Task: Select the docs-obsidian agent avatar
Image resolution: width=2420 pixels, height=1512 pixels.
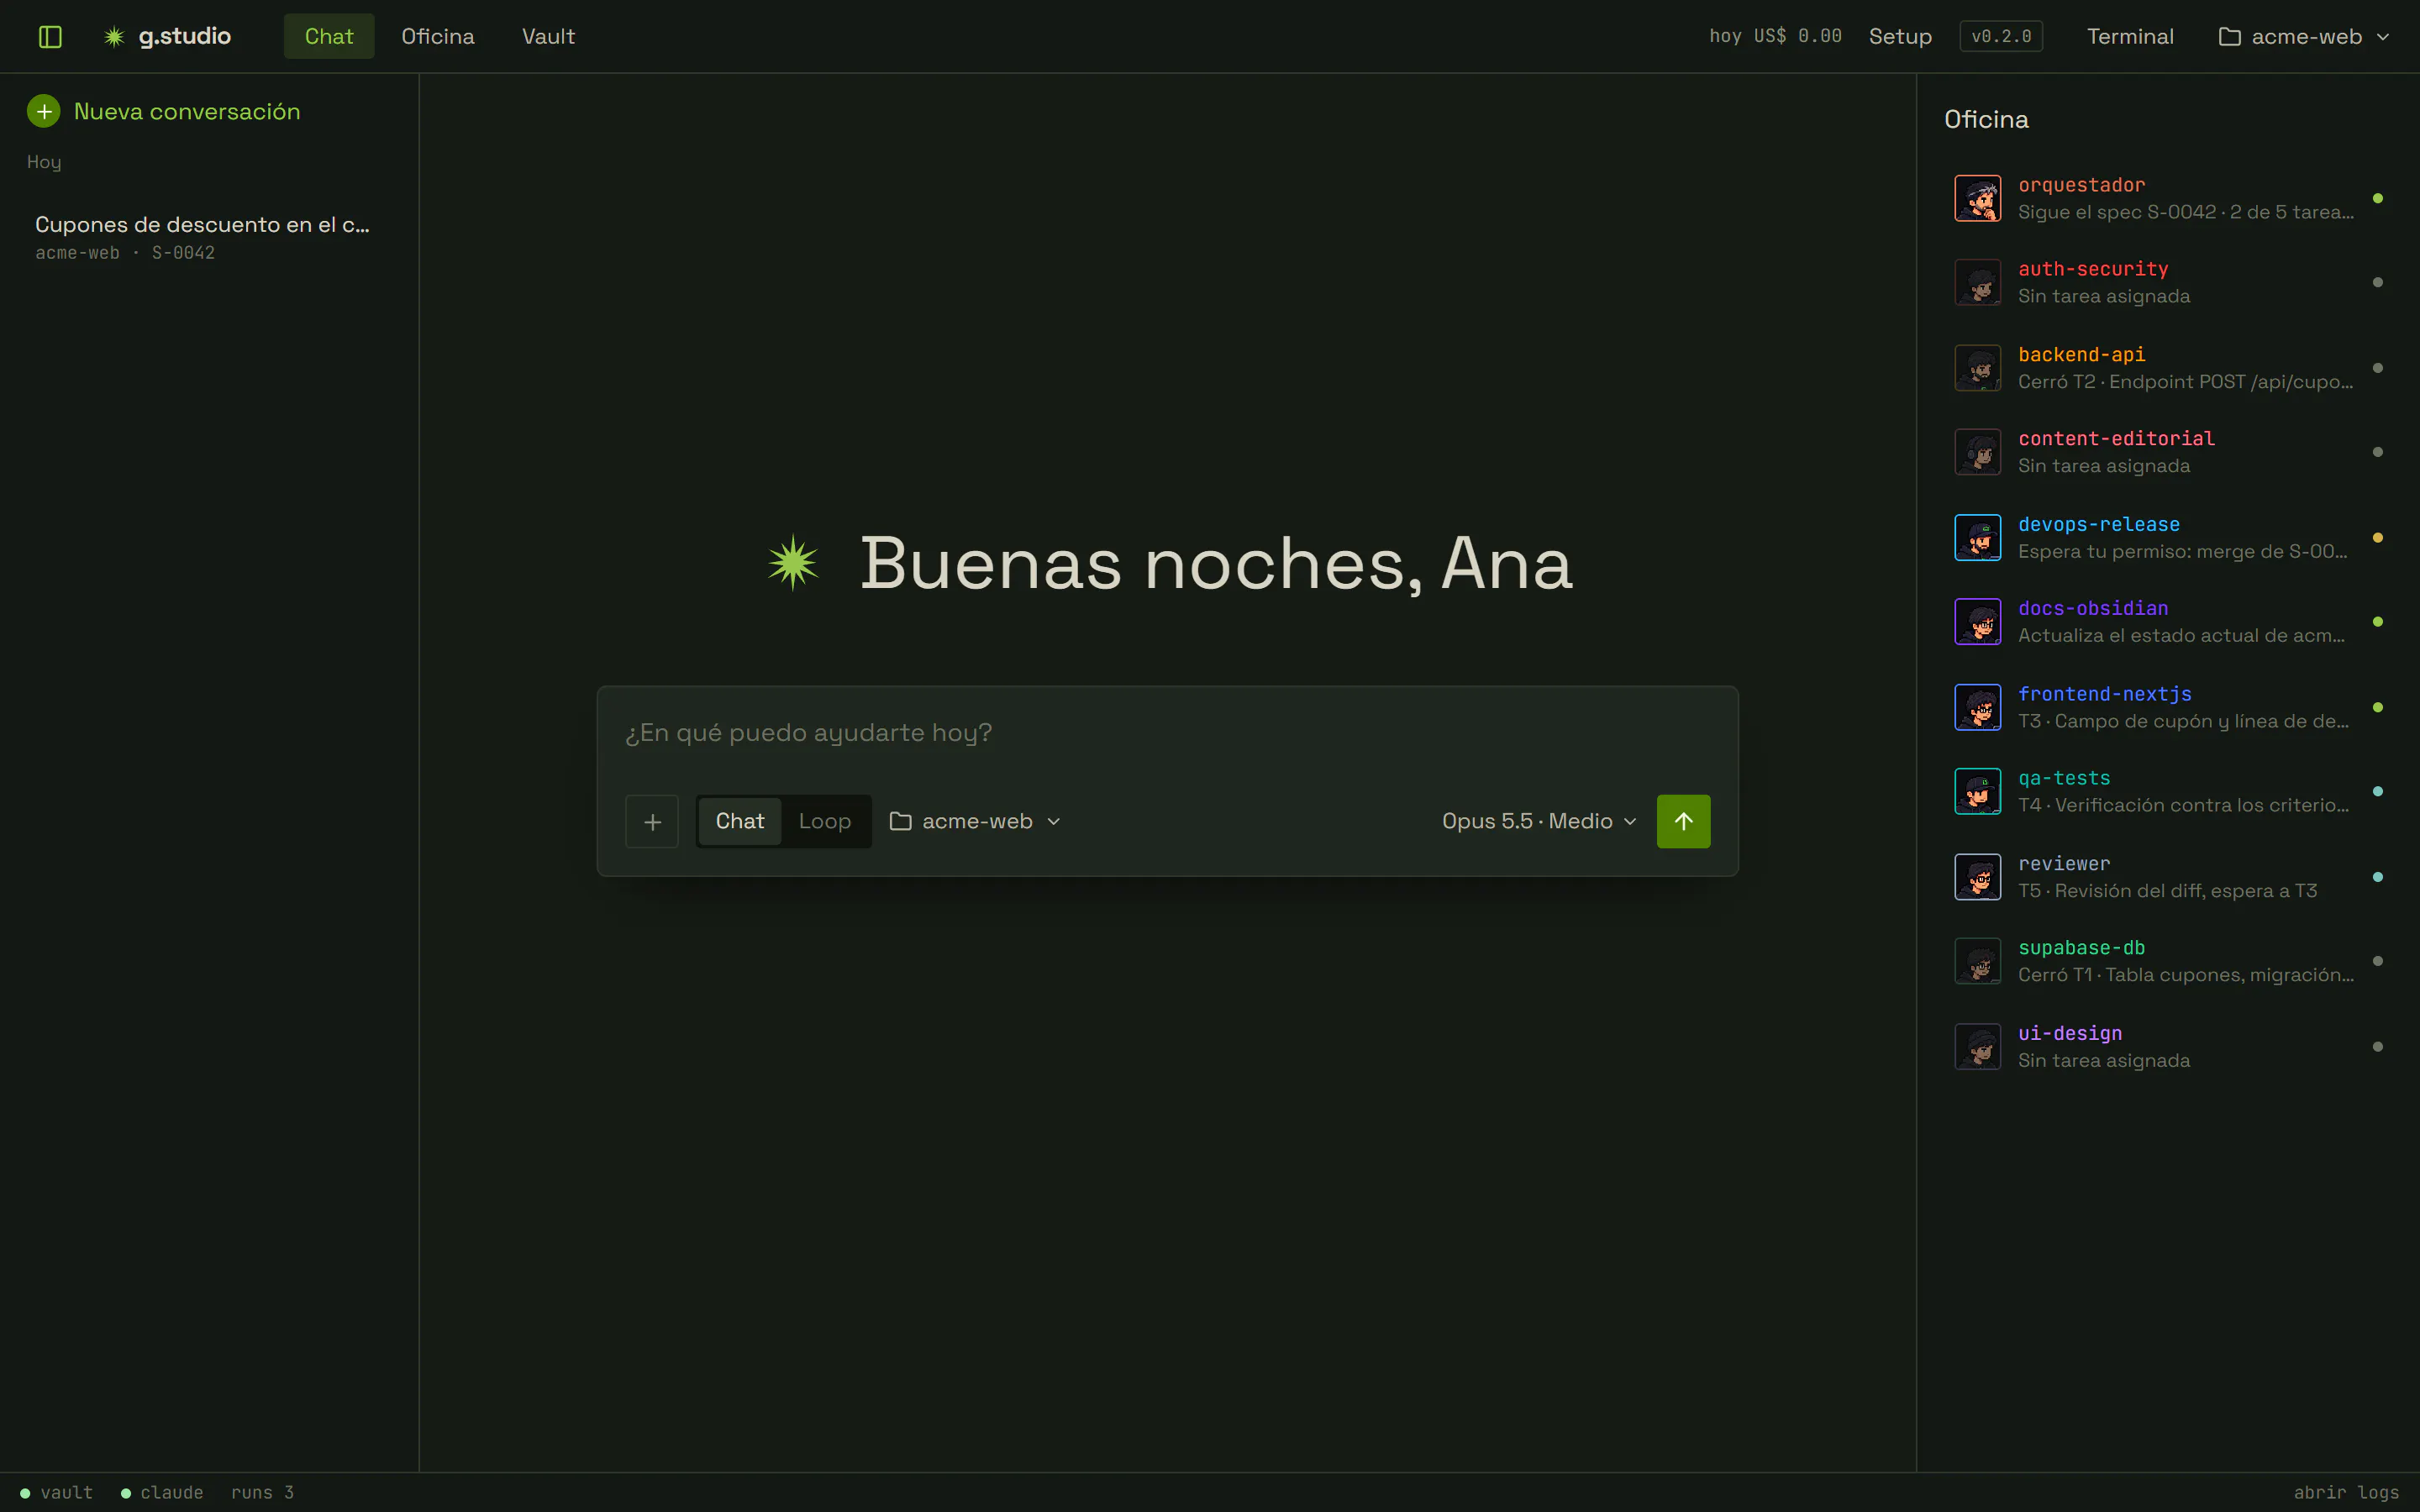Action: (1977, 622)
